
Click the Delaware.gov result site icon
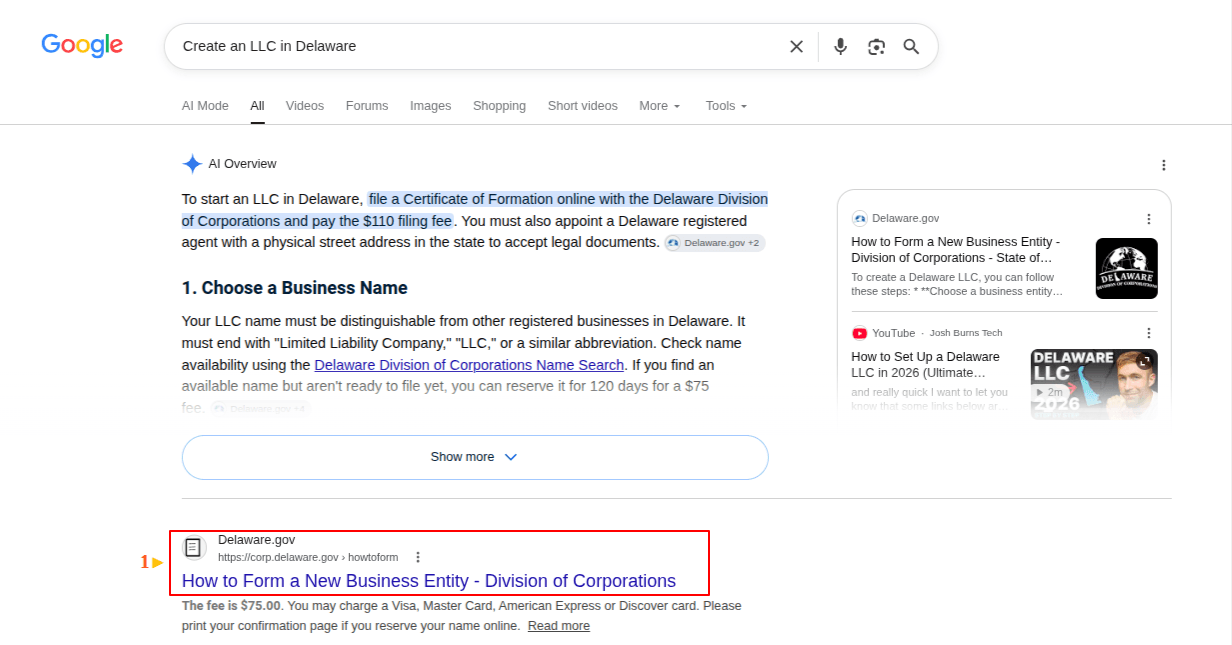click(x=194, y=547)
